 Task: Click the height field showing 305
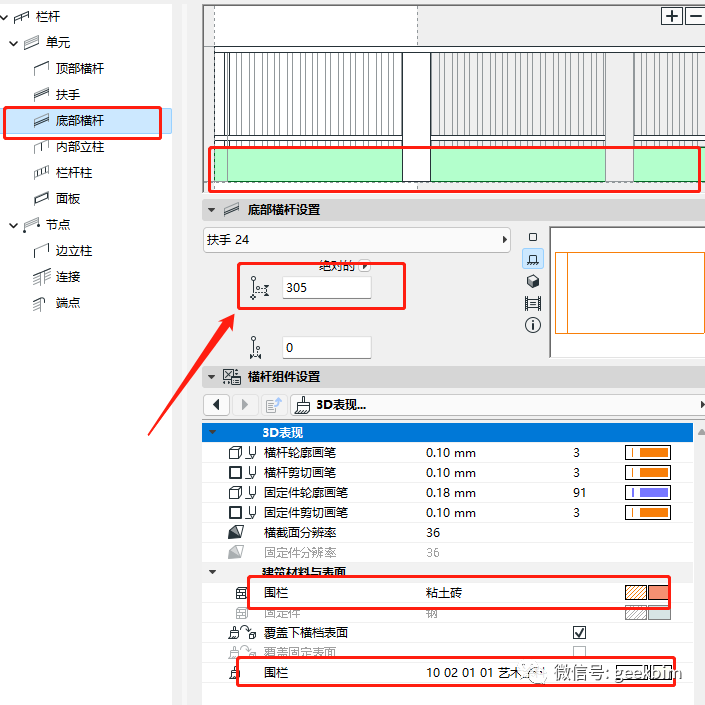tap(326, 287)
